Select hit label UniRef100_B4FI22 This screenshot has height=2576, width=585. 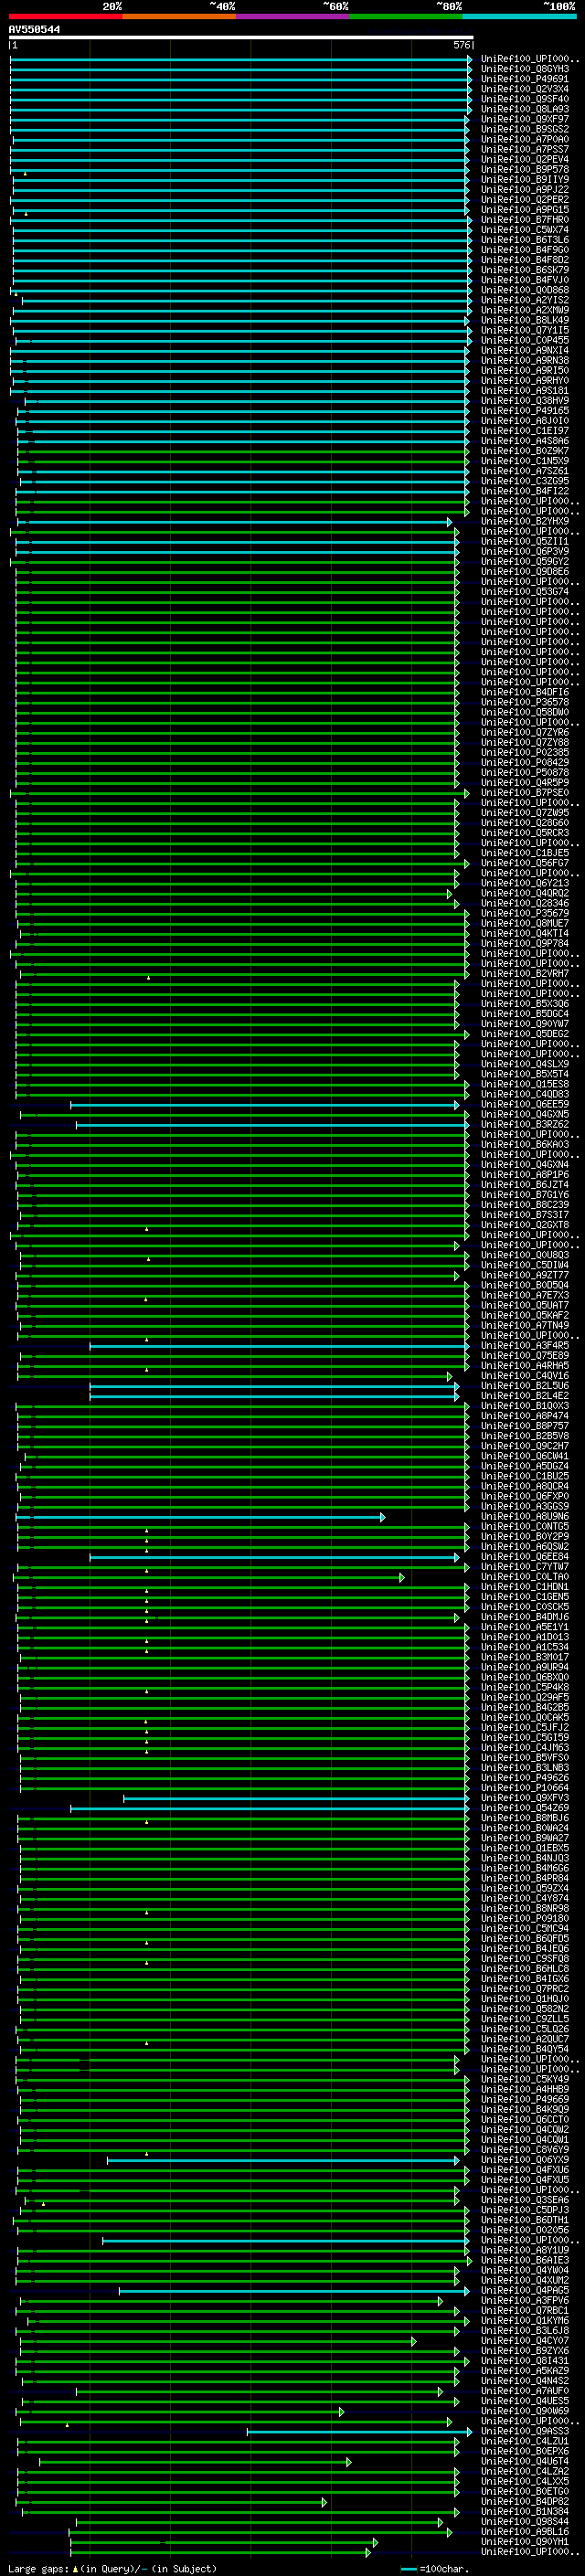click(525, 491)
